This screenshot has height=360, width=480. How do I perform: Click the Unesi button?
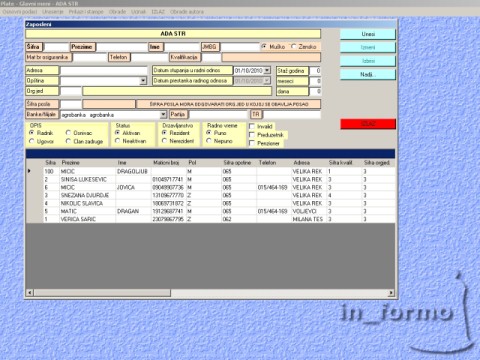coord(368,34)
